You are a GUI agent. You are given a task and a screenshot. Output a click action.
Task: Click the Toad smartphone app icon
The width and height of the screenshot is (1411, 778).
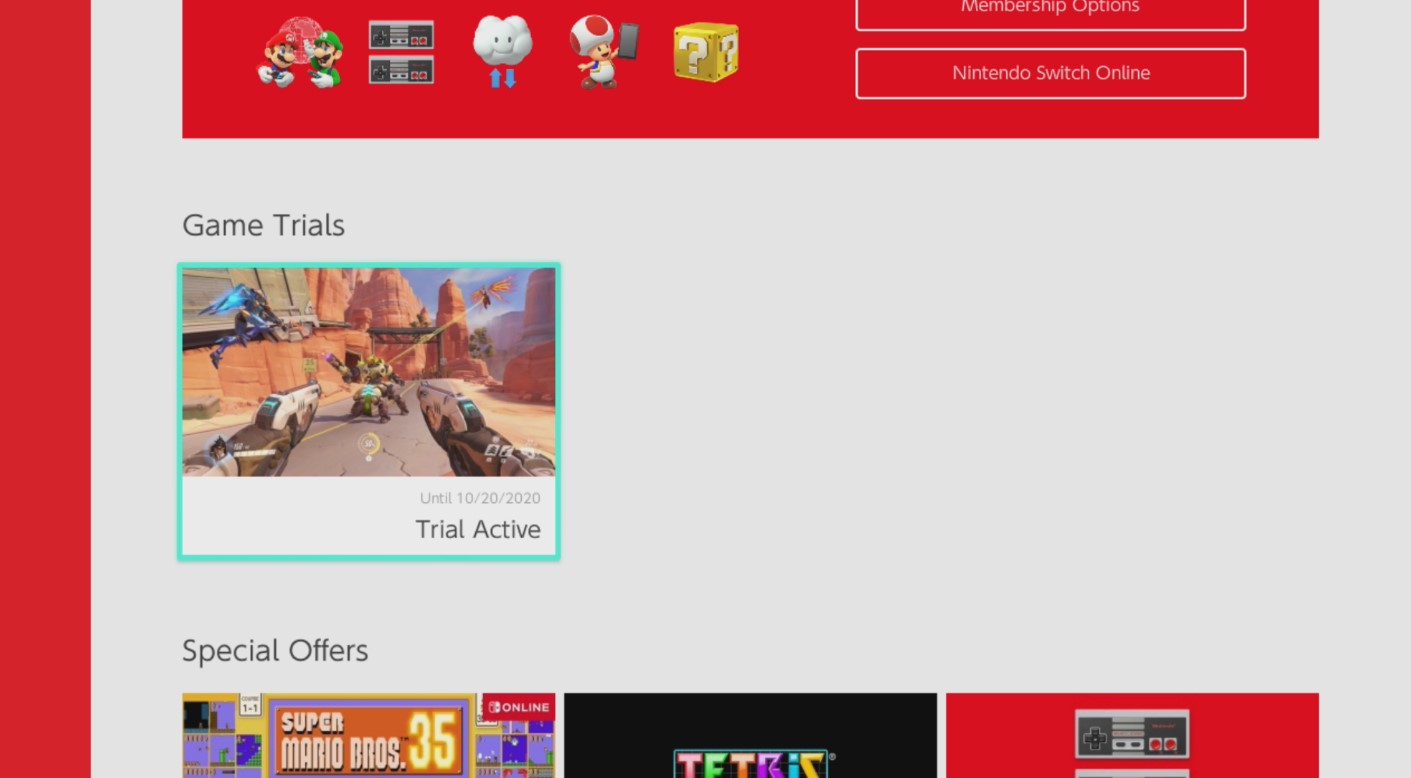click(603, 52)
